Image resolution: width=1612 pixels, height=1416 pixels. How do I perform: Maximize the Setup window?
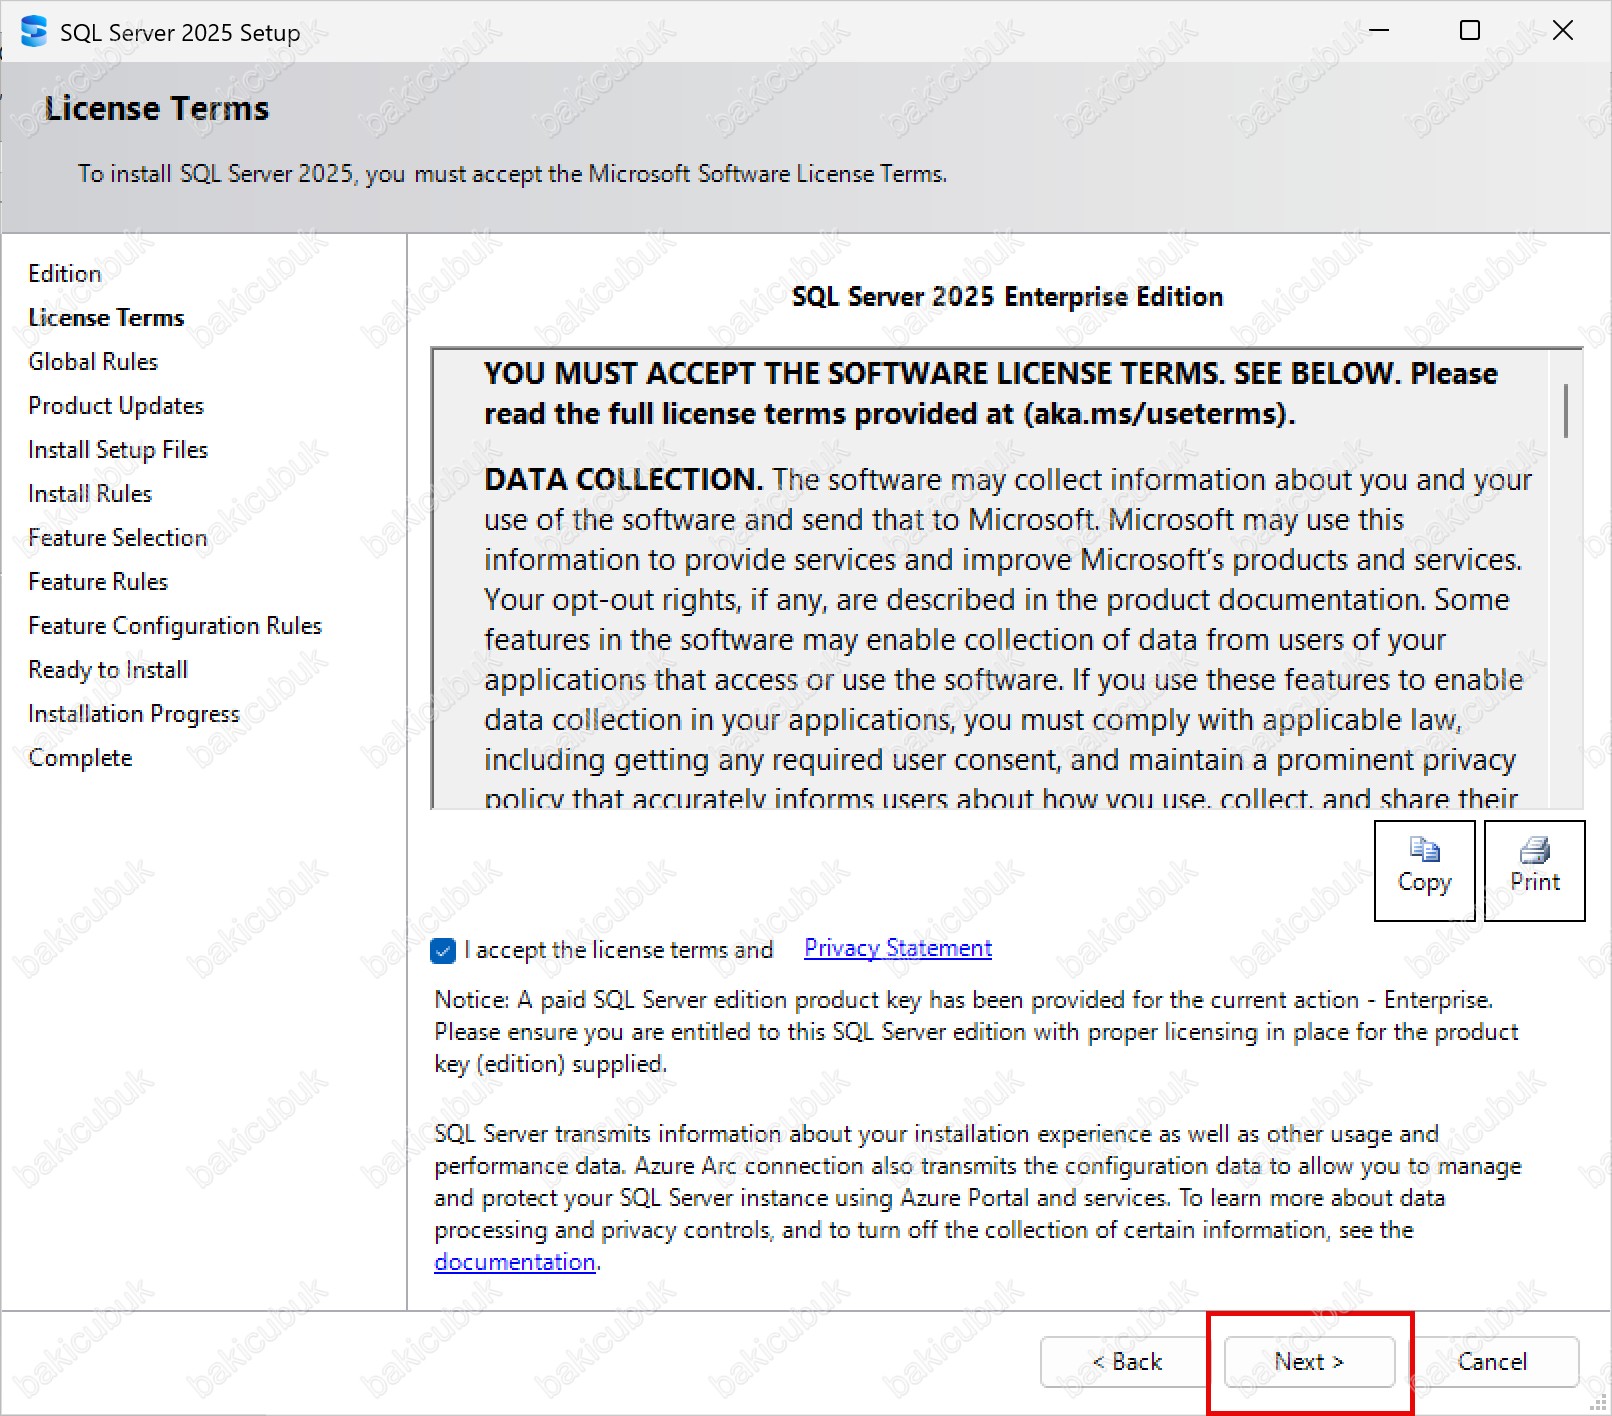[1469, 31]
